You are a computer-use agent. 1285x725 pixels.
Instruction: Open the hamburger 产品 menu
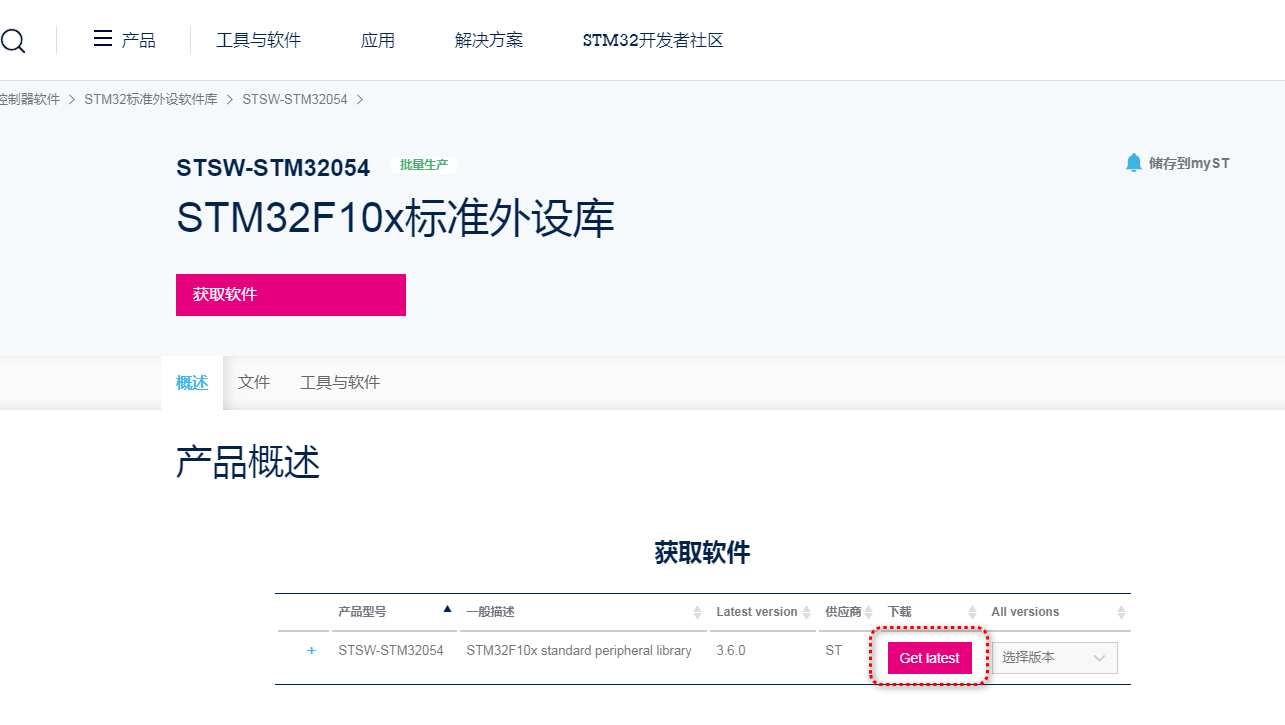pos(124,40)
